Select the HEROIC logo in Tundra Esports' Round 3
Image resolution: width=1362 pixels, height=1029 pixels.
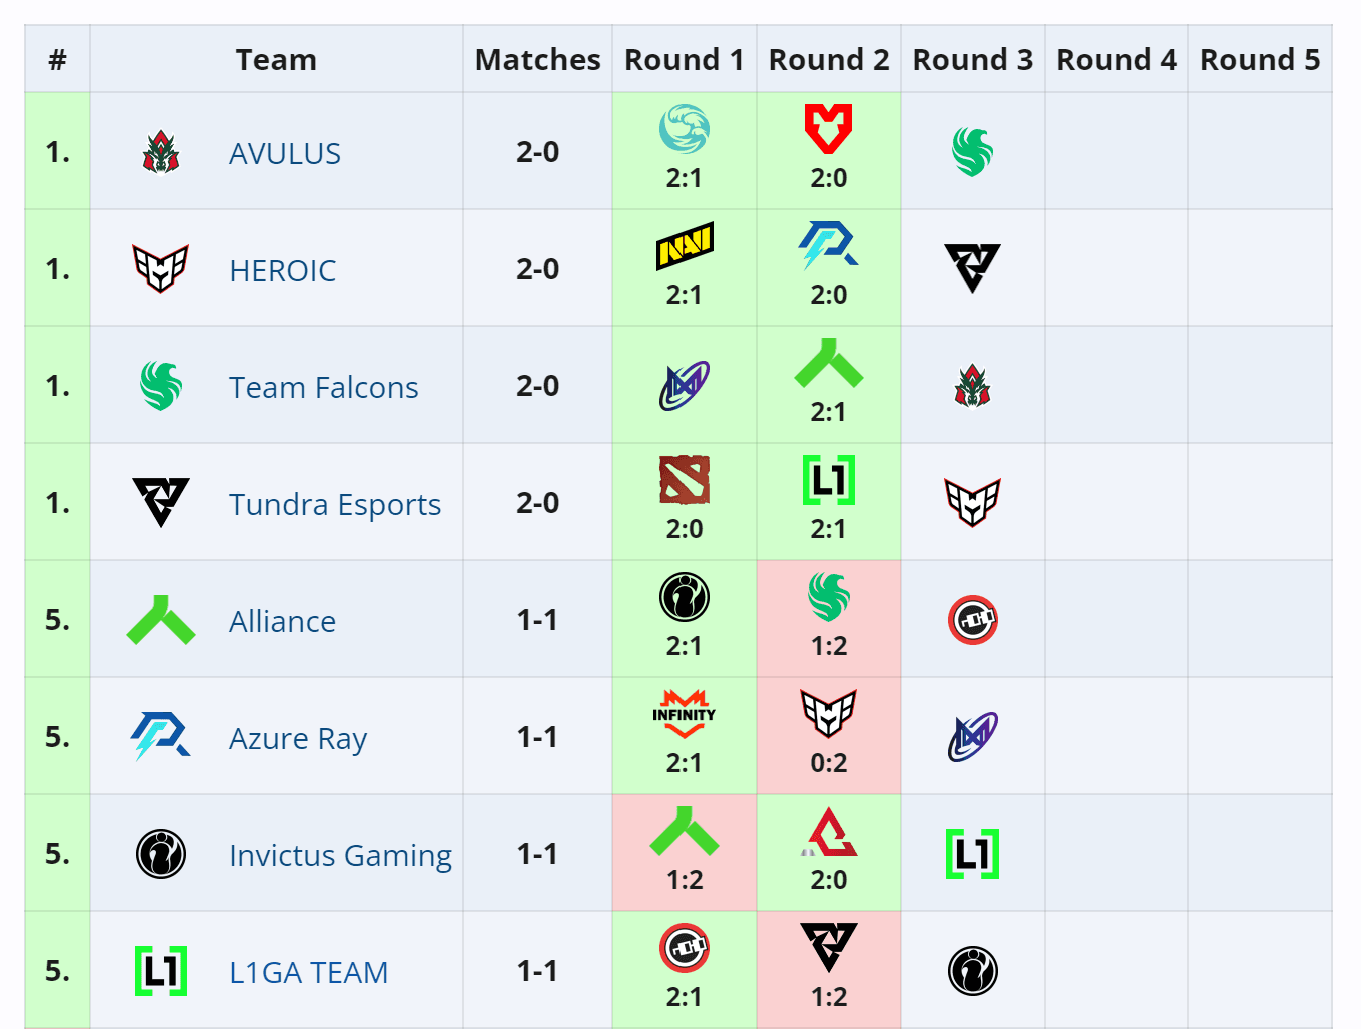coord(972,502)
